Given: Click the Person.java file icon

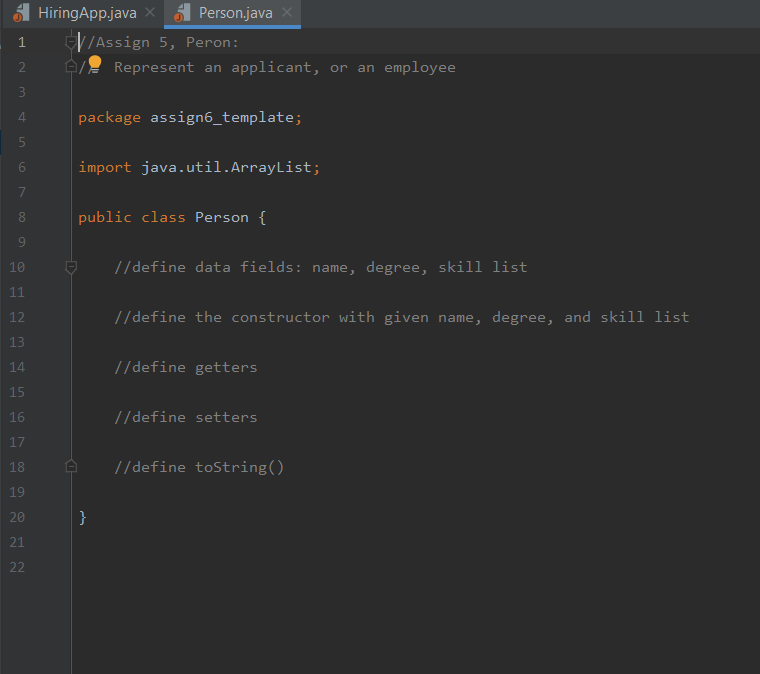Looking at the screenshot, I should coord(182,13).
